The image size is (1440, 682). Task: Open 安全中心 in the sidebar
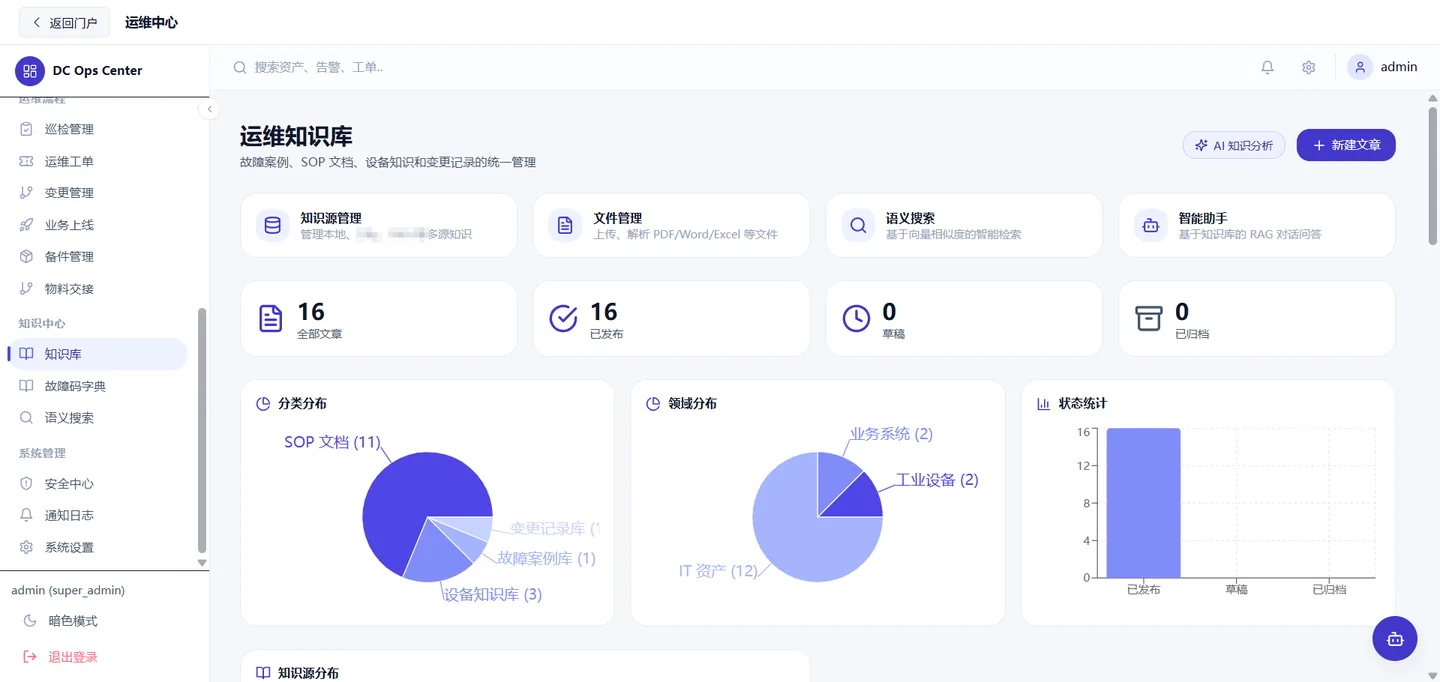[96, 484]
